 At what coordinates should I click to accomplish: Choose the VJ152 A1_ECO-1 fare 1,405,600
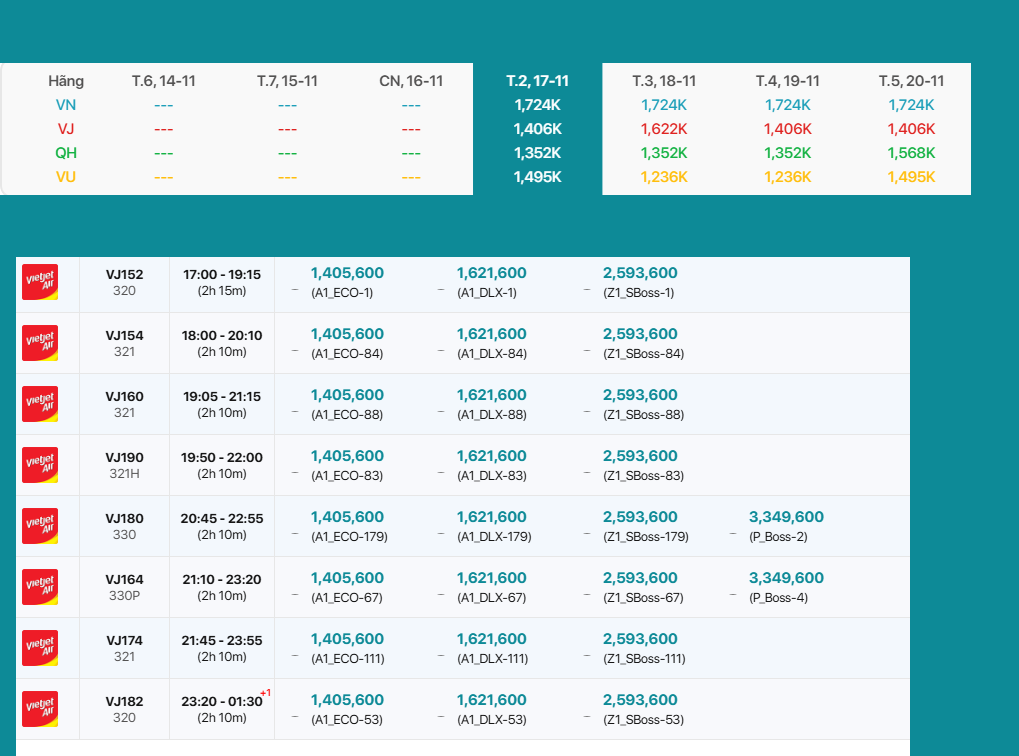[x=347, y=273]
